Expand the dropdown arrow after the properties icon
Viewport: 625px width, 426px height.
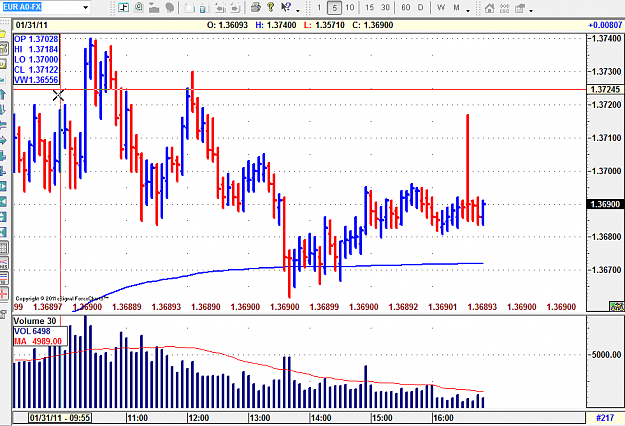[x=531, y=10]
